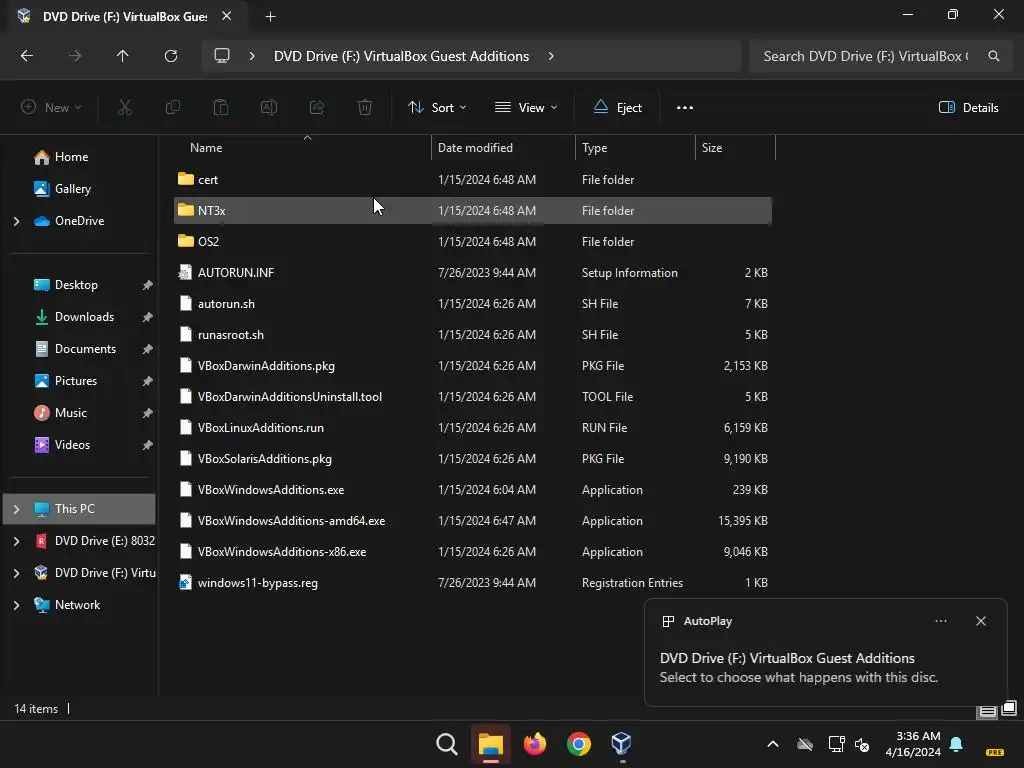Open the AutoPlay notification options ellipsis

point(940,621)
